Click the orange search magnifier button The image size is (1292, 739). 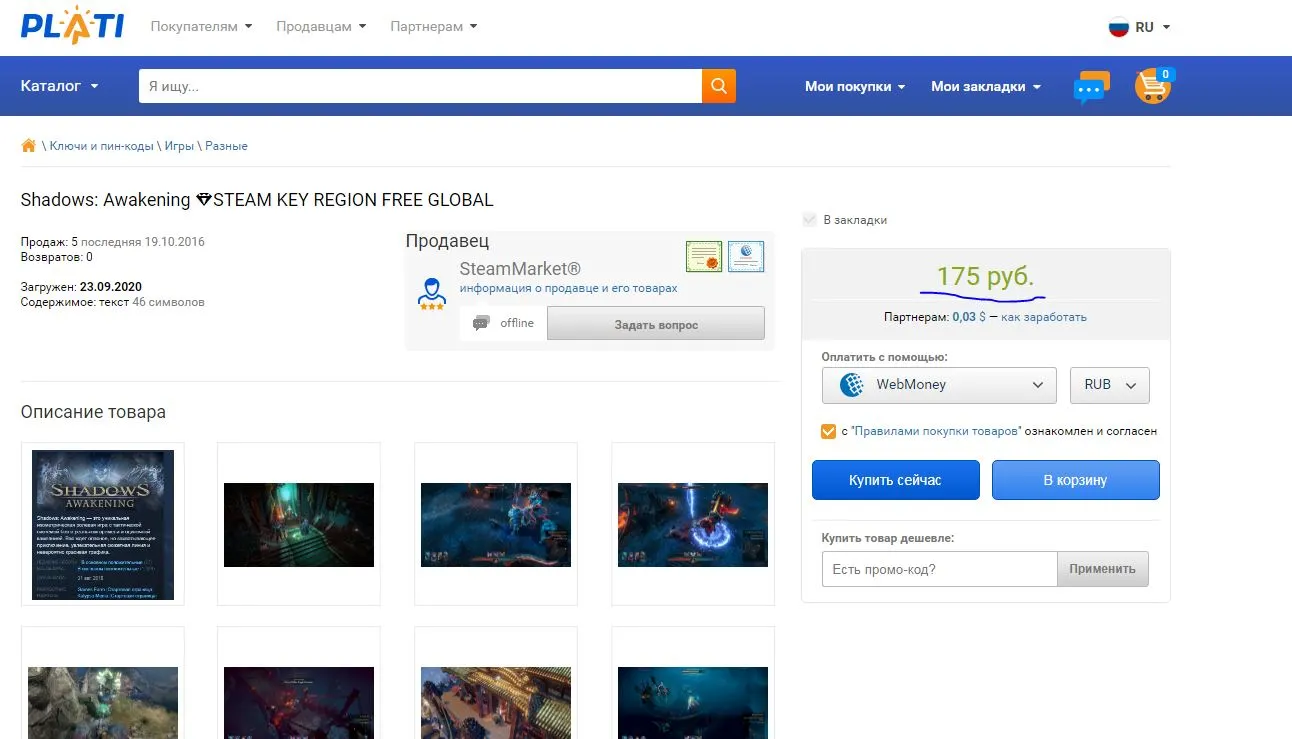[x=719, y=86]
